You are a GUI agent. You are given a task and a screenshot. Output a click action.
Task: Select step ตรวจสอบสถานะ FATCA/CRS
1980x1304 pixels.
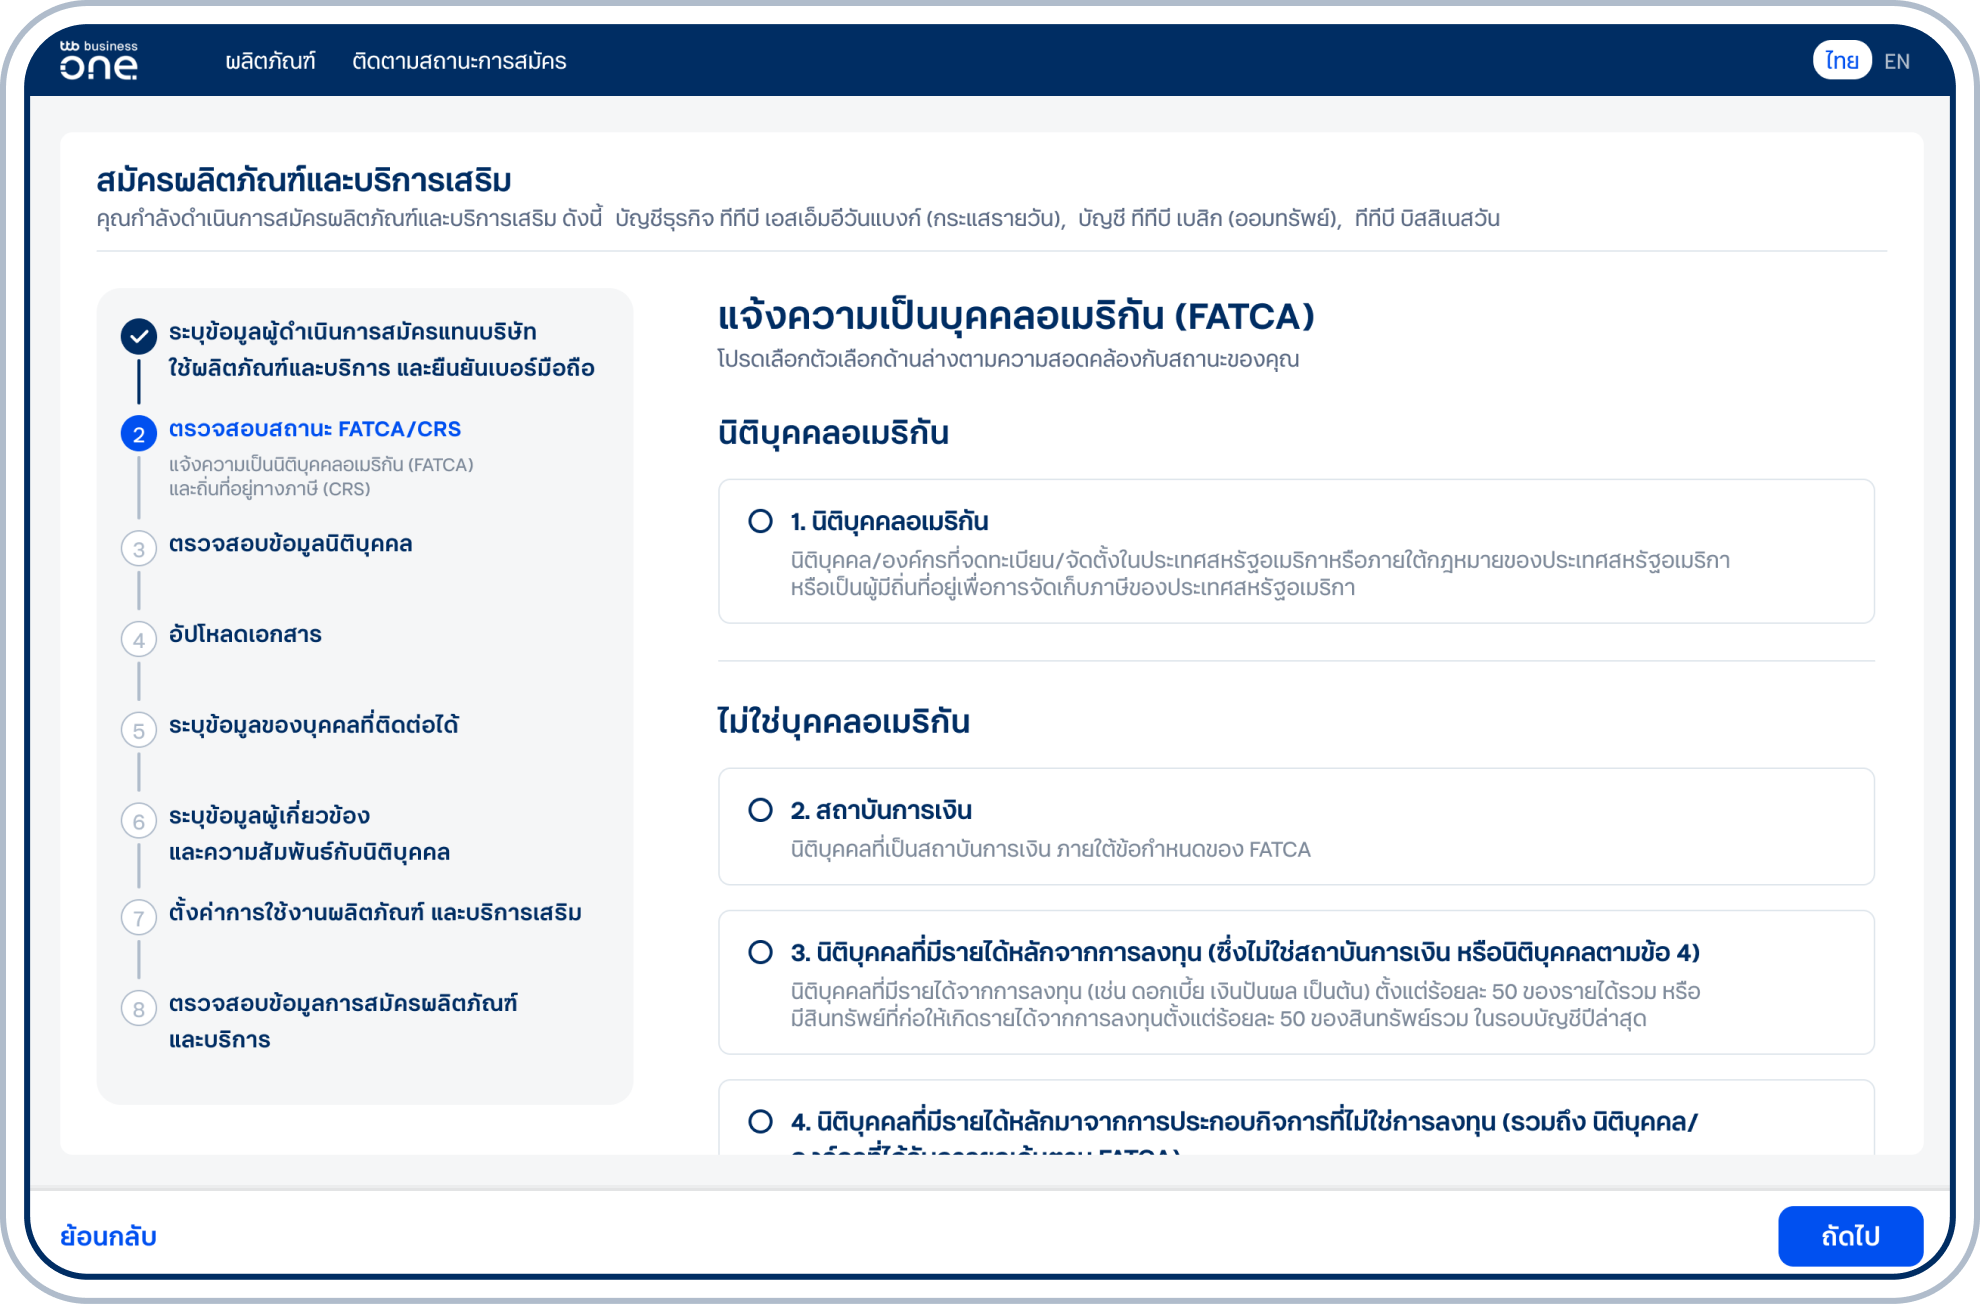(315, 429)
